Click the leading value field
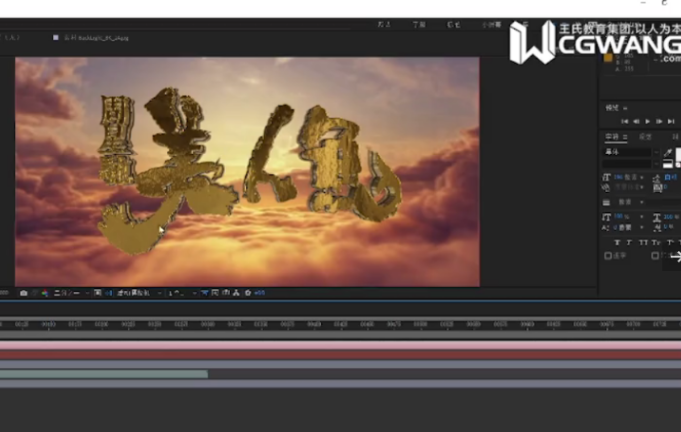 tap(671, 177)
